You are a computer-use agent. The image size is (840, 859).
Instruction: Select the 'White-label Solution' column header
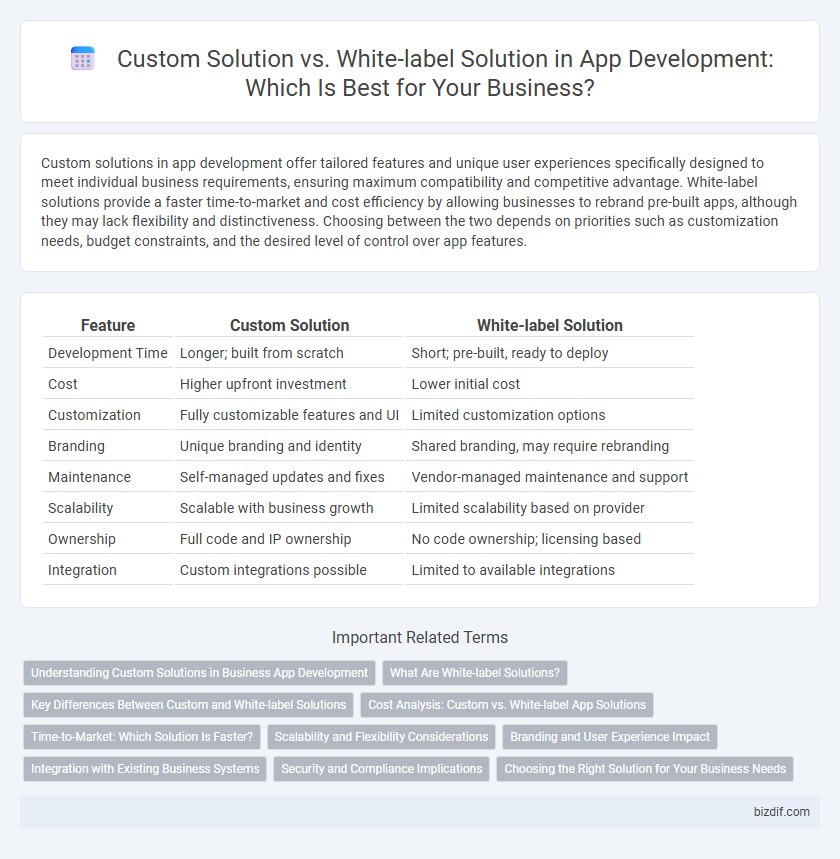click(x=550, y=325)
